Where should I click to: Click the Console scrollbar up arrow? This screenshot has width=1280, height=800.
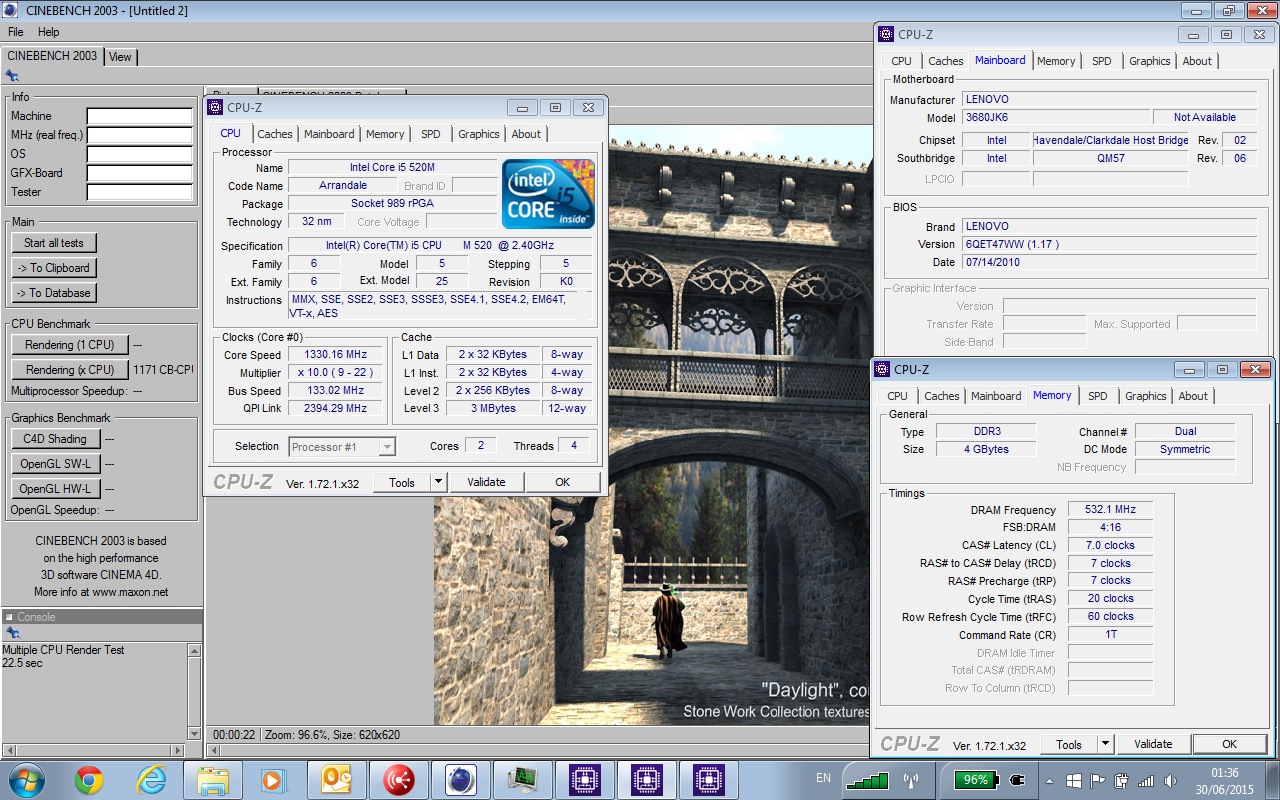click(194, 650)
